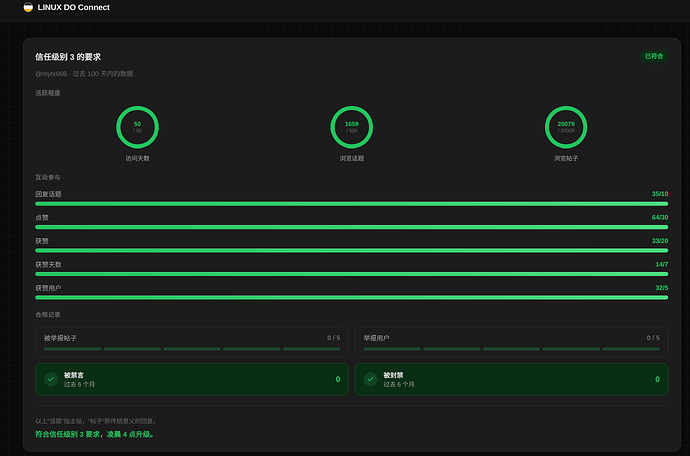Click the 获赞 progress bar
The width and height of the screenshot is (690, 456).
352,250
